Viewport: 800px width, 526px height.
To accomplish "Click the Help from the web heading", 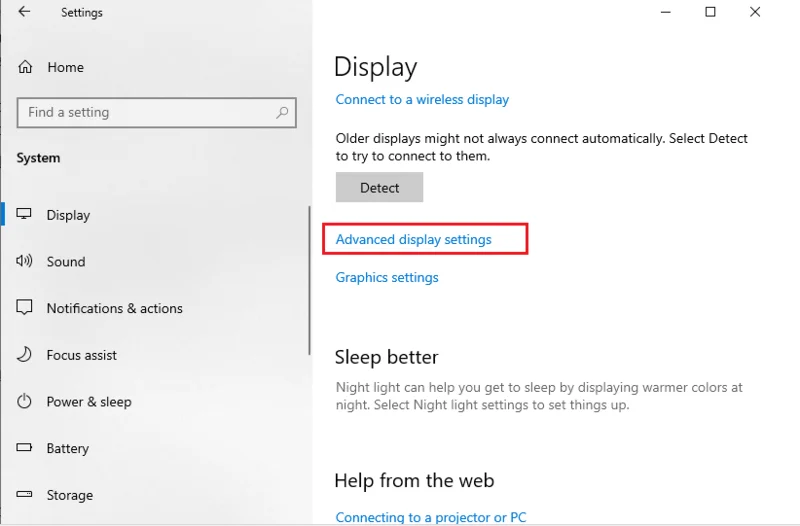I will [x=414, y=481].
